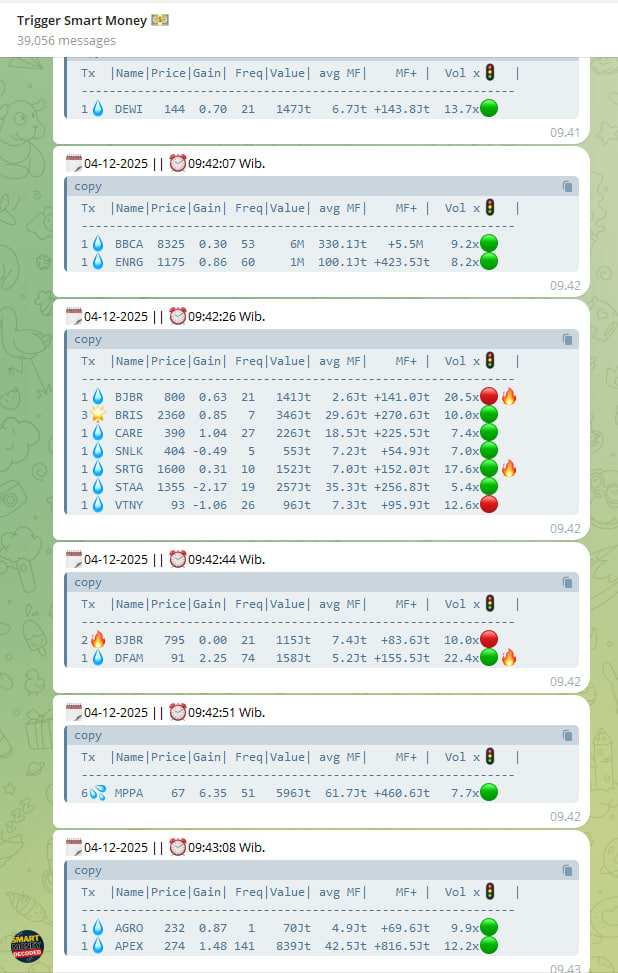Select the APEX ticker name
Image resolution: width=618 pixels, height=973 pixels.
[x=128, y=946]
